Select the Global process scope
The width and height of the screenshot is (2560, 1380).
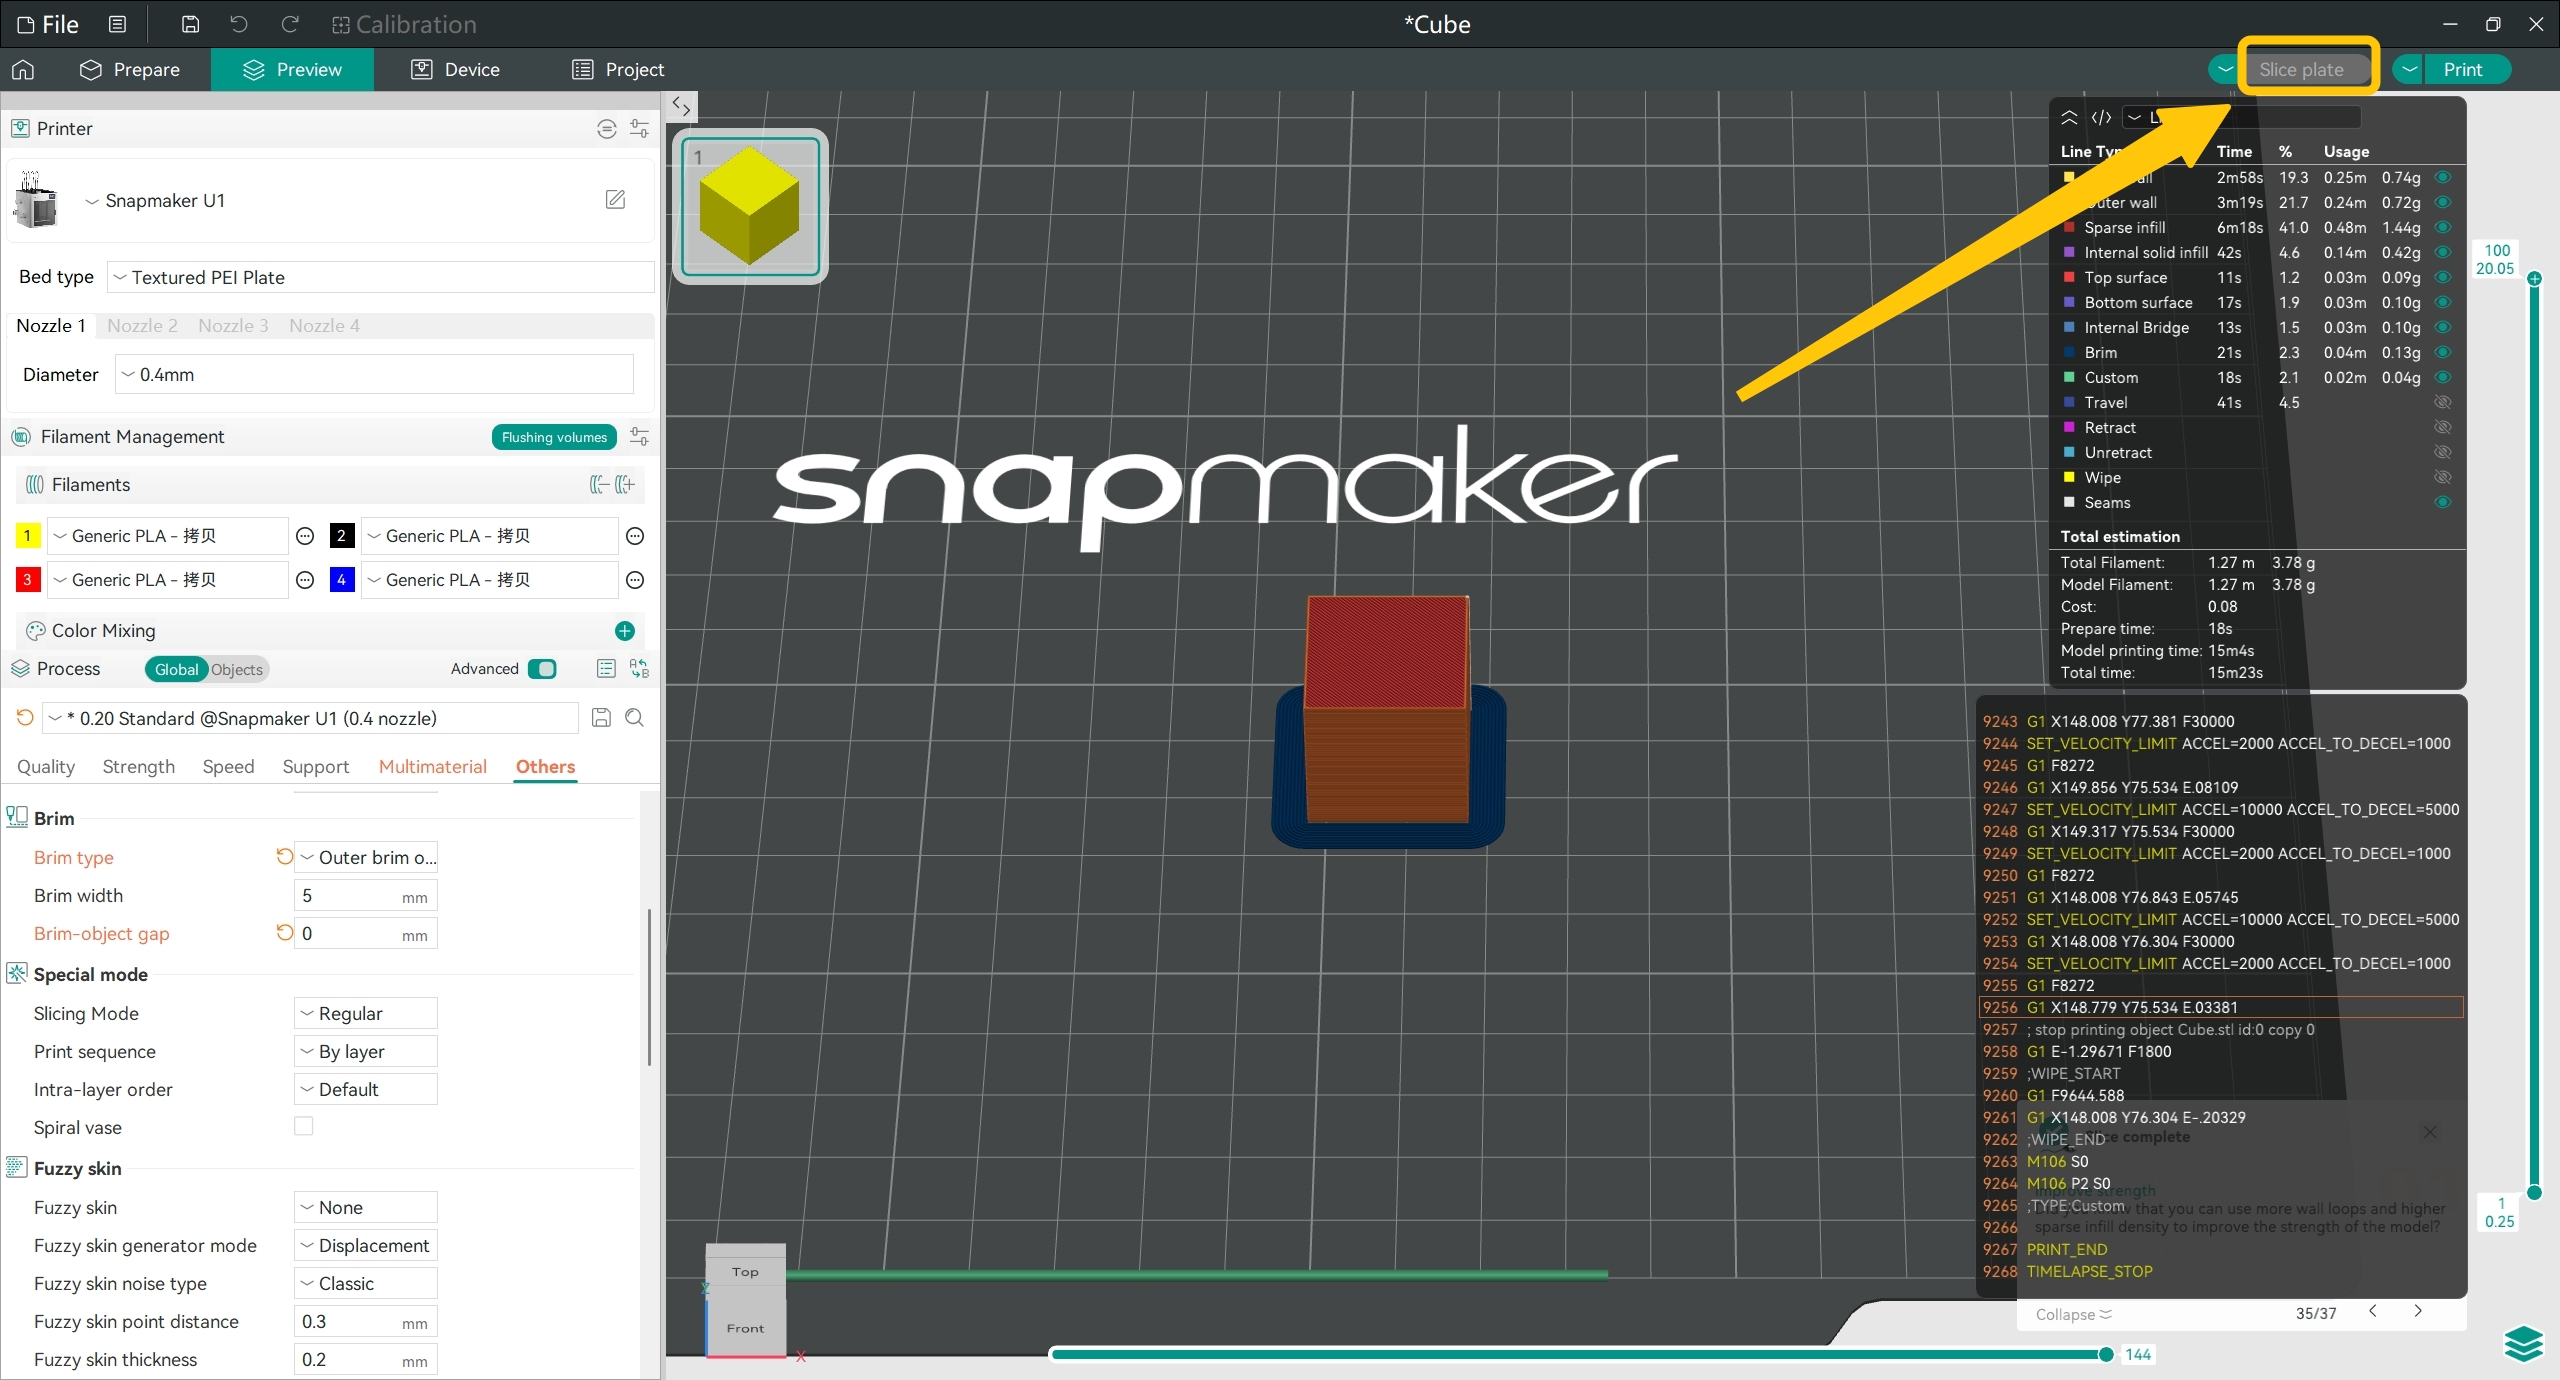pos(176,669)
